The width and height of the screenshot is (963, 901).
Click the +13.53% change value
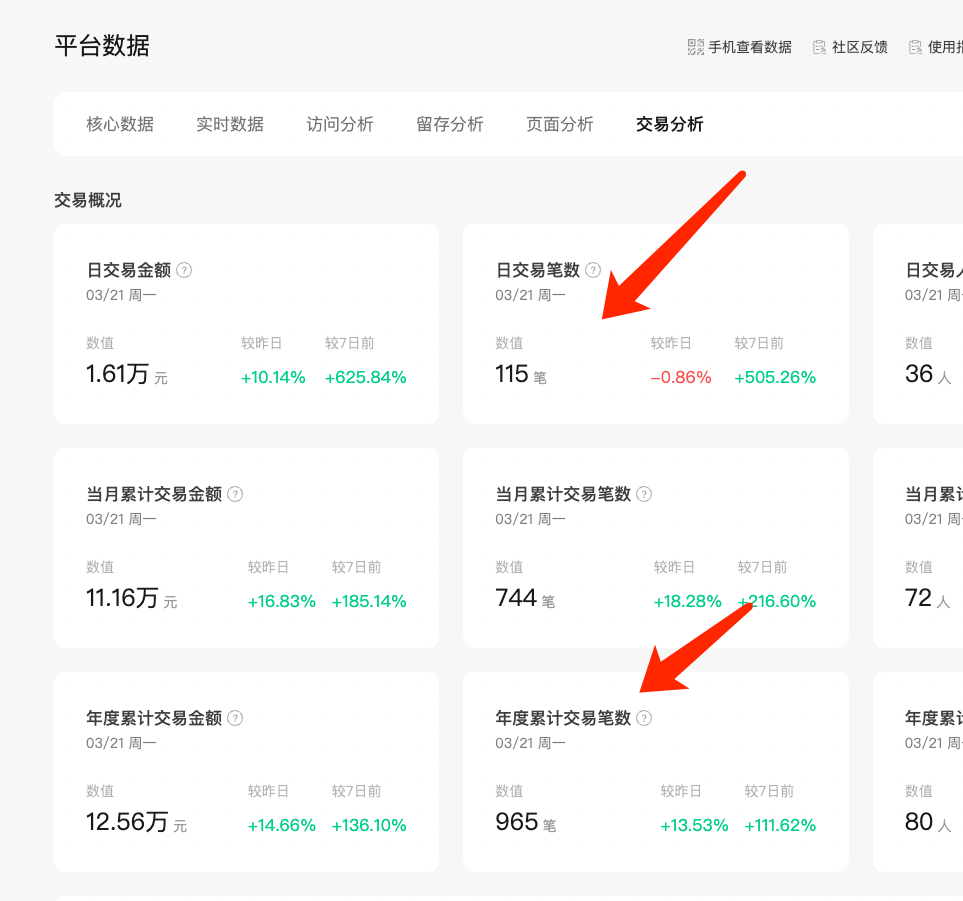click(x=694, y=825)
